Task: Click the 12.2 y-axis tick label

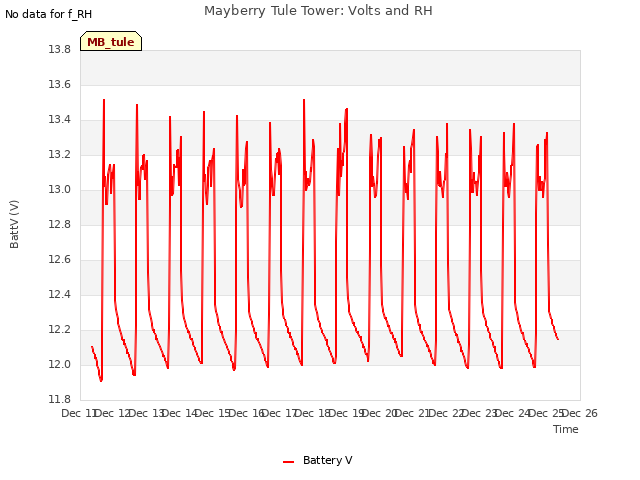Action: 60,329
